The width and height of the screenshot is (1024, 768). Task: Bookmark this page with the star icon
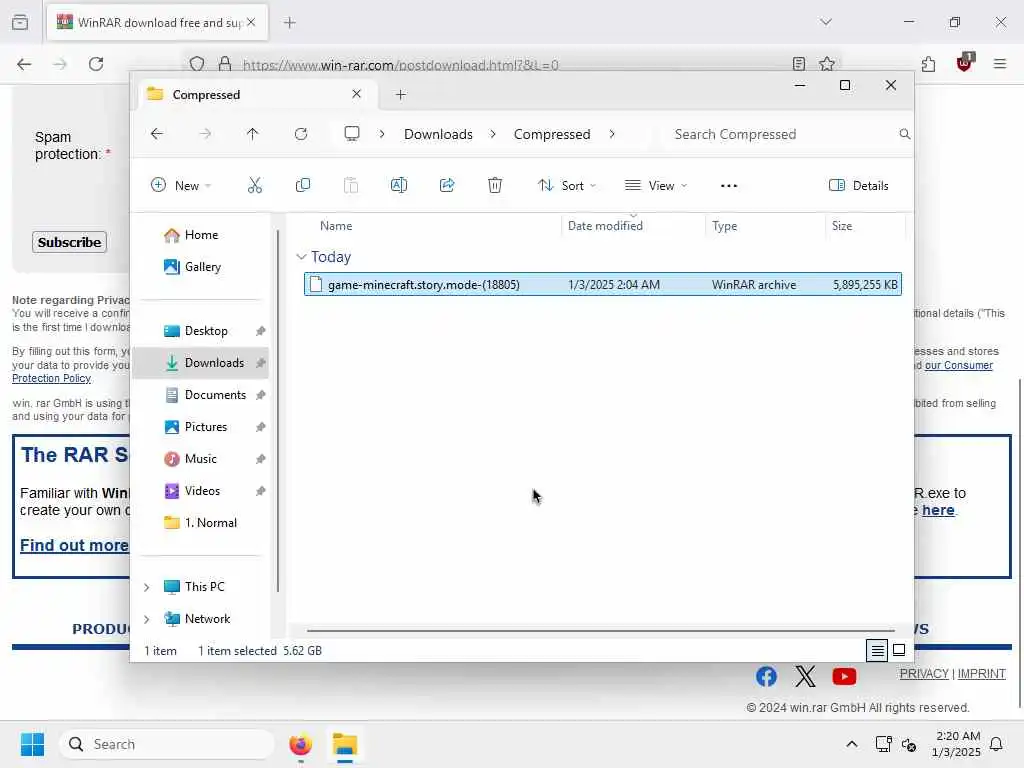coord(827,64)
